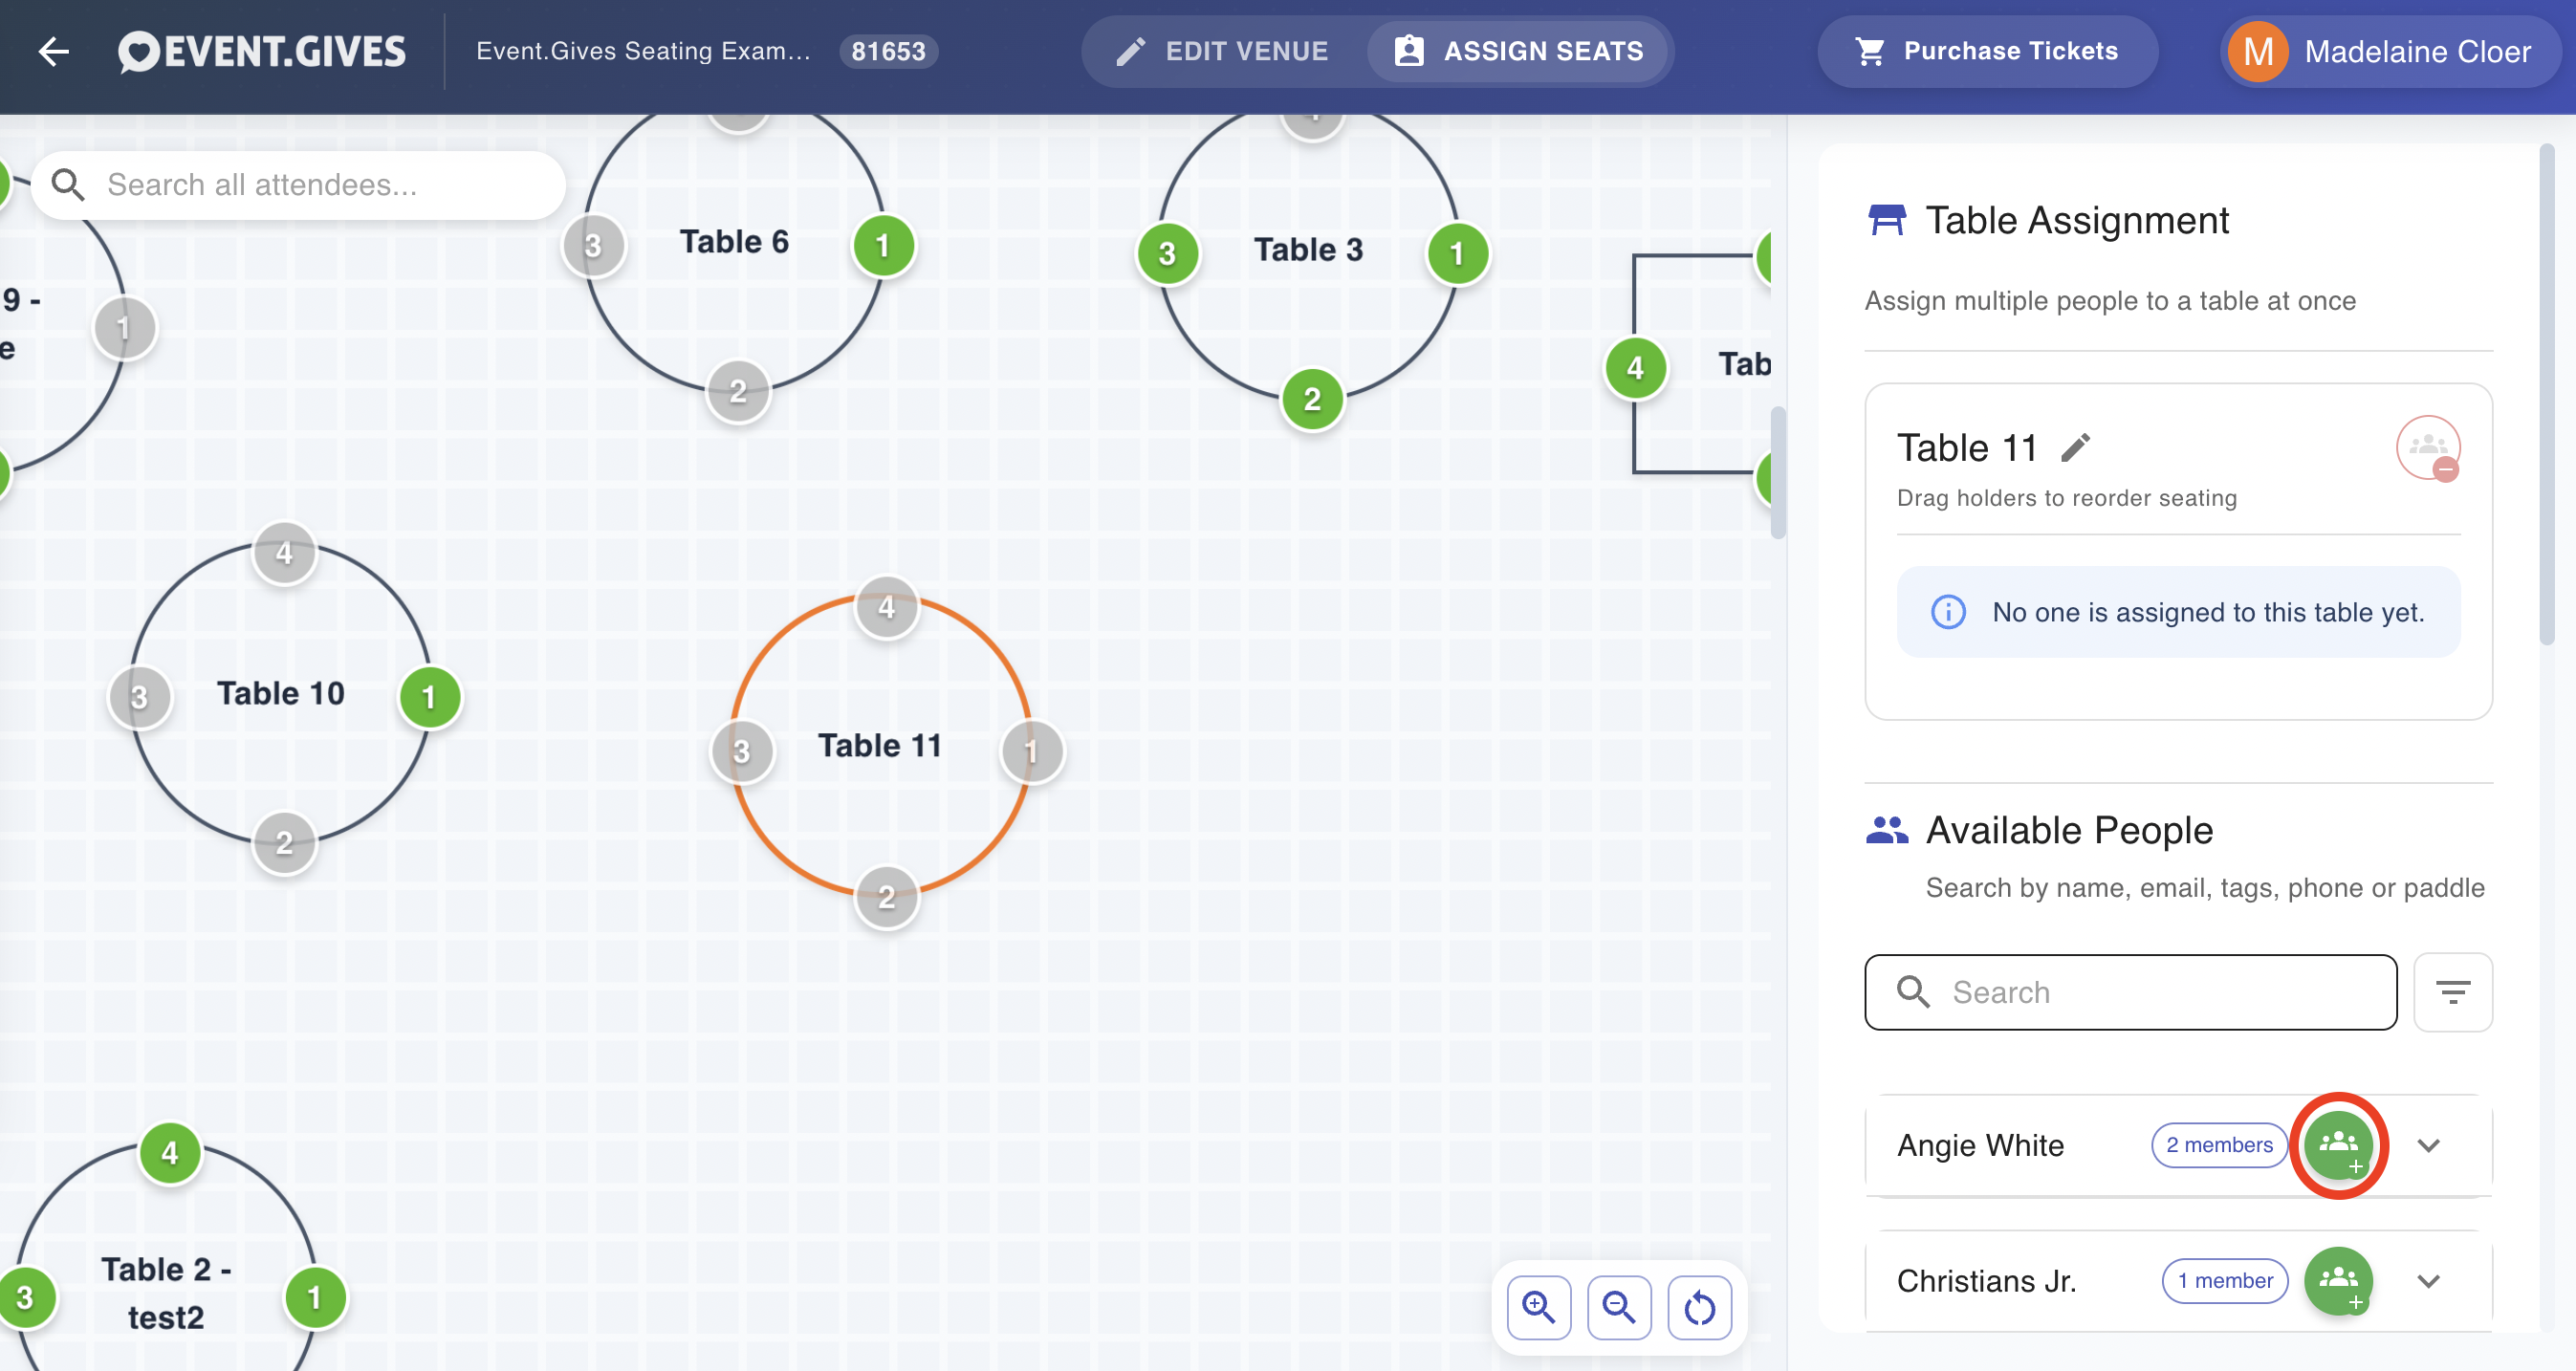Screen dimensions: 2576x1371
Task: Select seat 3 of Table 11
Action: point(741,752)
